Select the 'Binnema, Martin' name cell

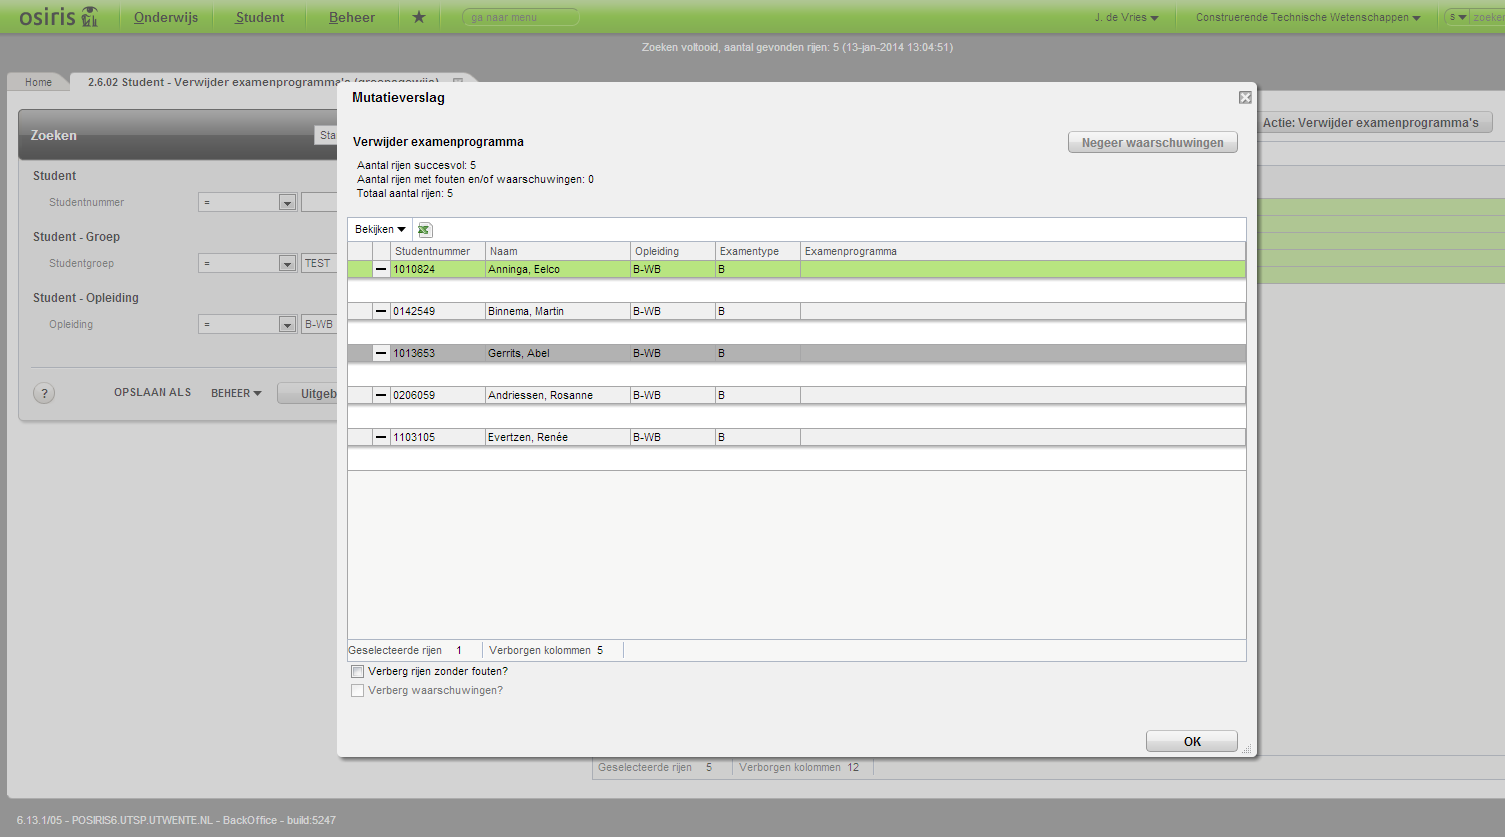558,311
